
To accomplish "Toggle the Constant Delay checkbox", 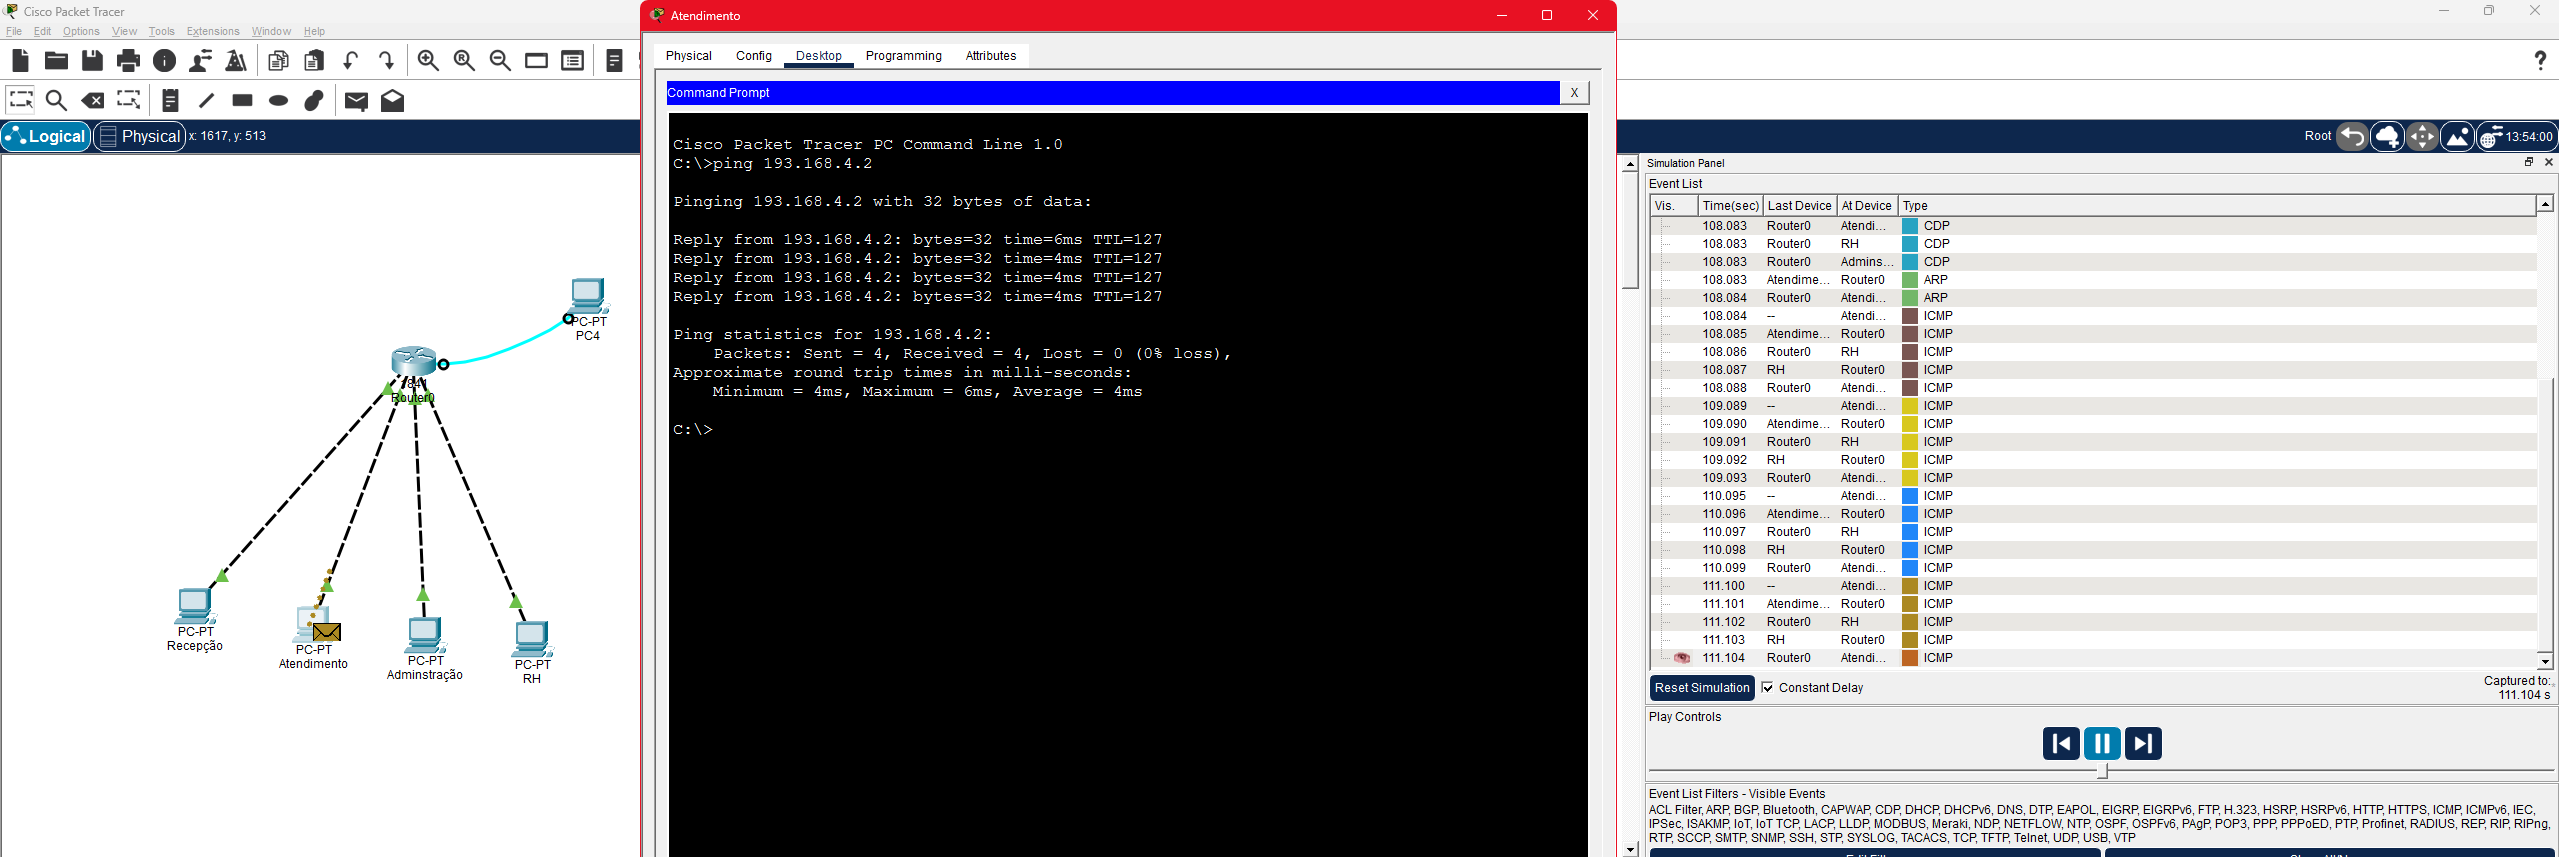I will 1768,688.
